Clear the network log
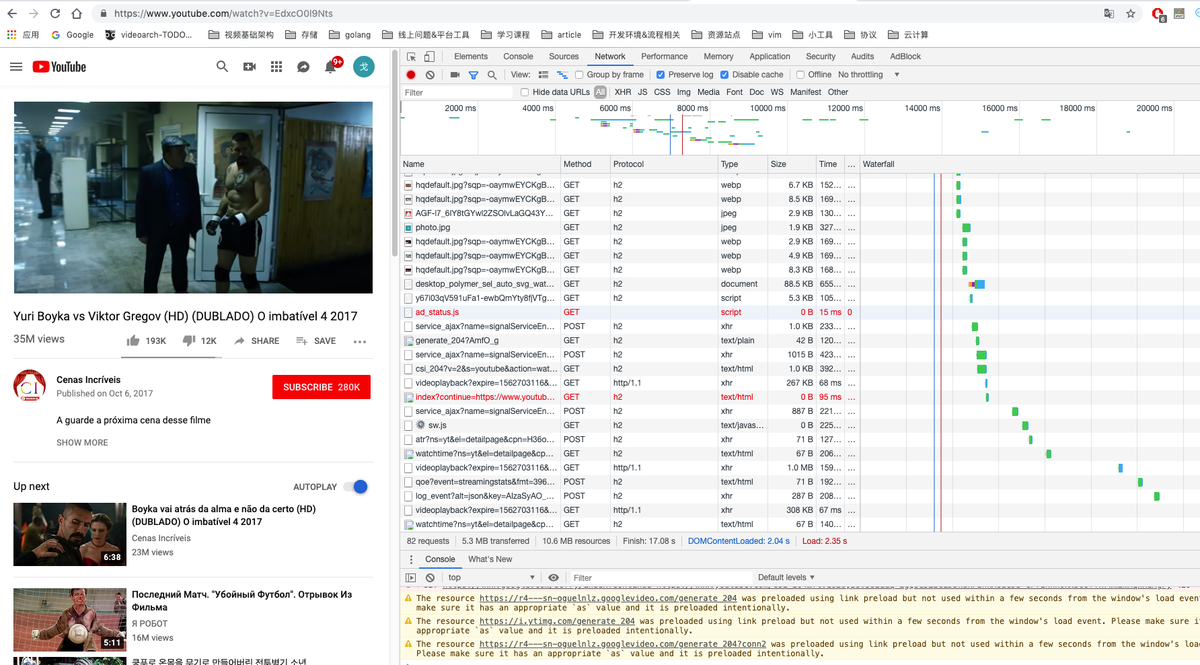Image resolution: width=1200 pixels, height=665 pixels. 430,75
